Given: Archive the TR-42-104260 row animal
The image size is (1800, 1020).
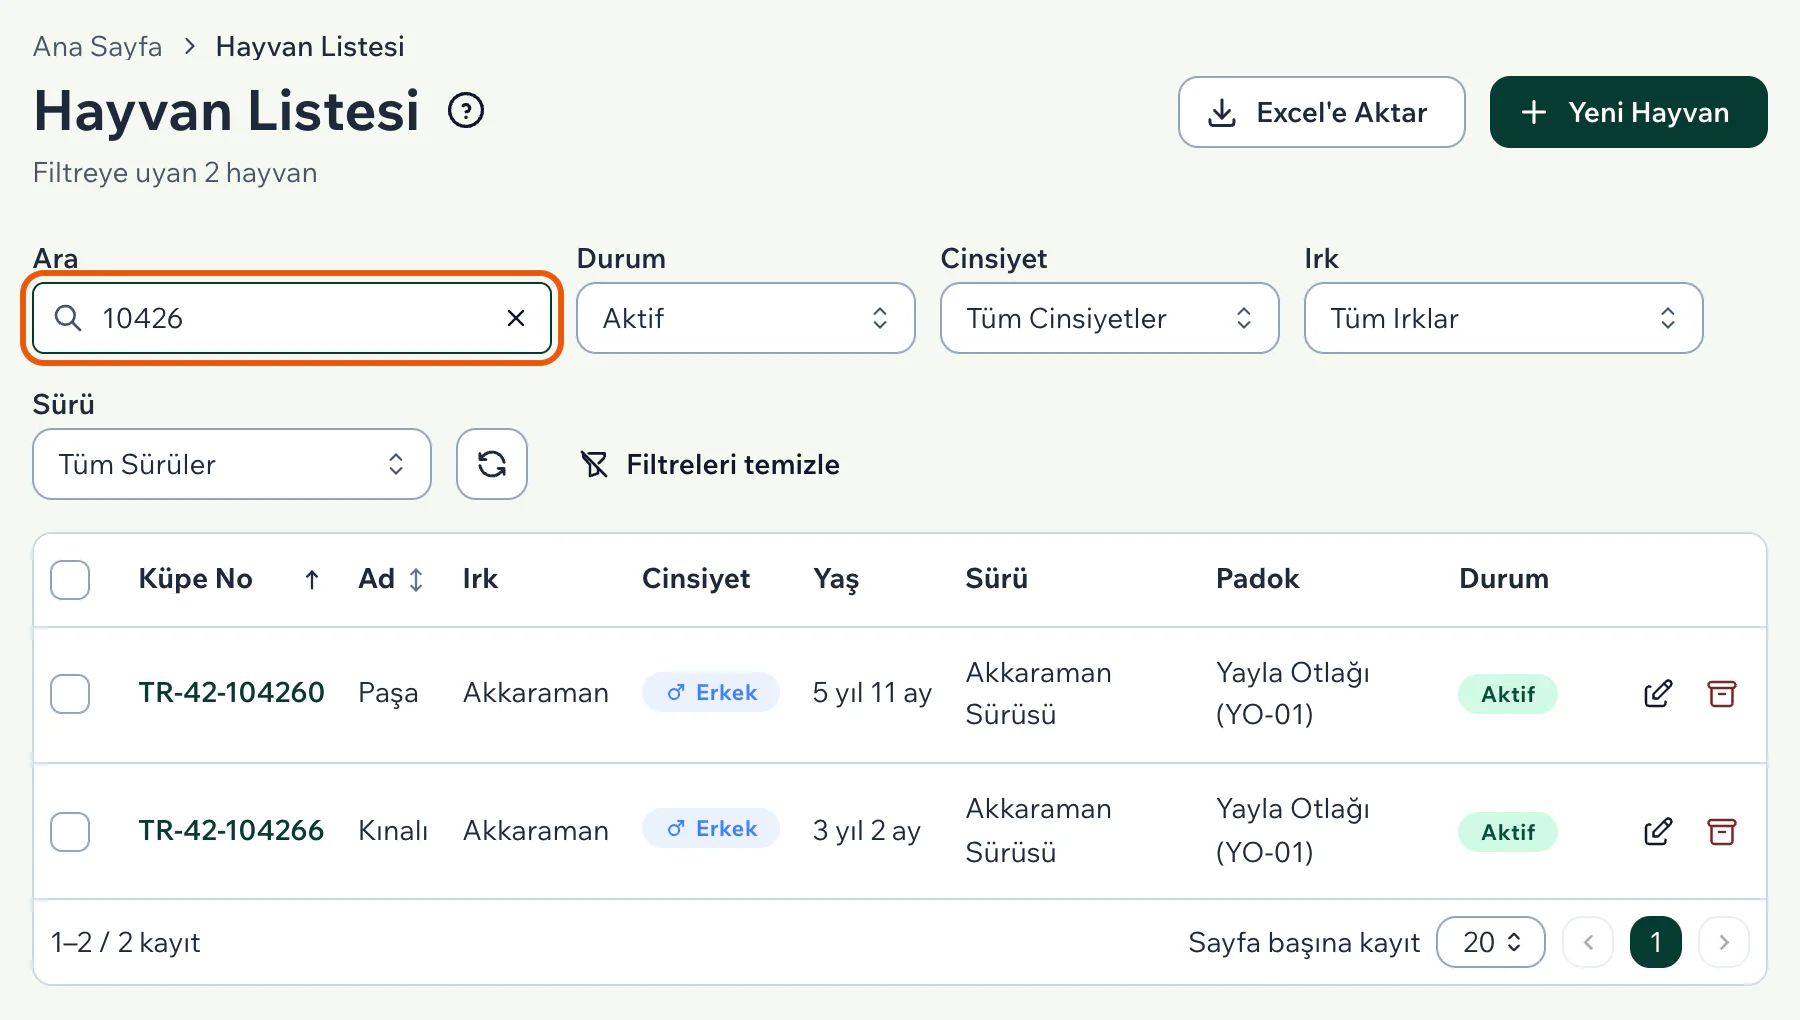Looking at the screenshot, I should 1722,694.
